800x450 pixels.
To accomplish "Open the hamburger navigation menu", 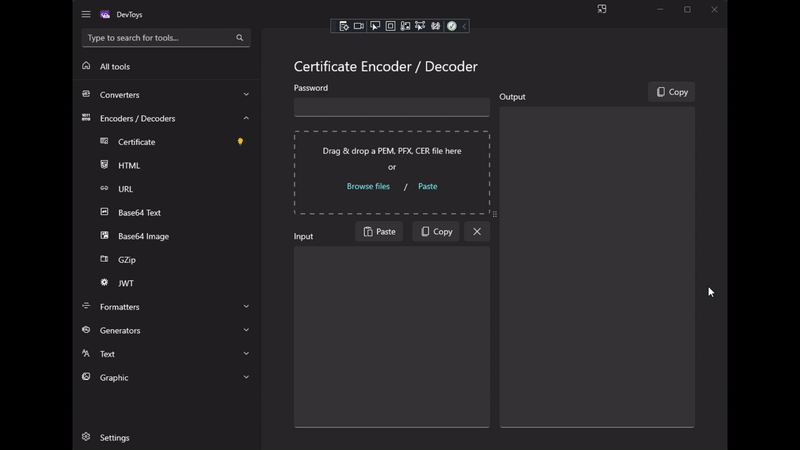I will [x=86, y=14].
